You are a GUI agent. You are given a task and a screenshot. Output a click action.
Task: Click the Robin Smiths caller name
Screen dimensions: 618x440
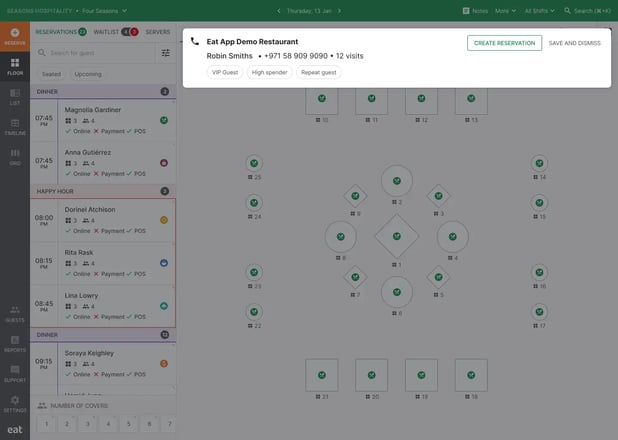229,56
